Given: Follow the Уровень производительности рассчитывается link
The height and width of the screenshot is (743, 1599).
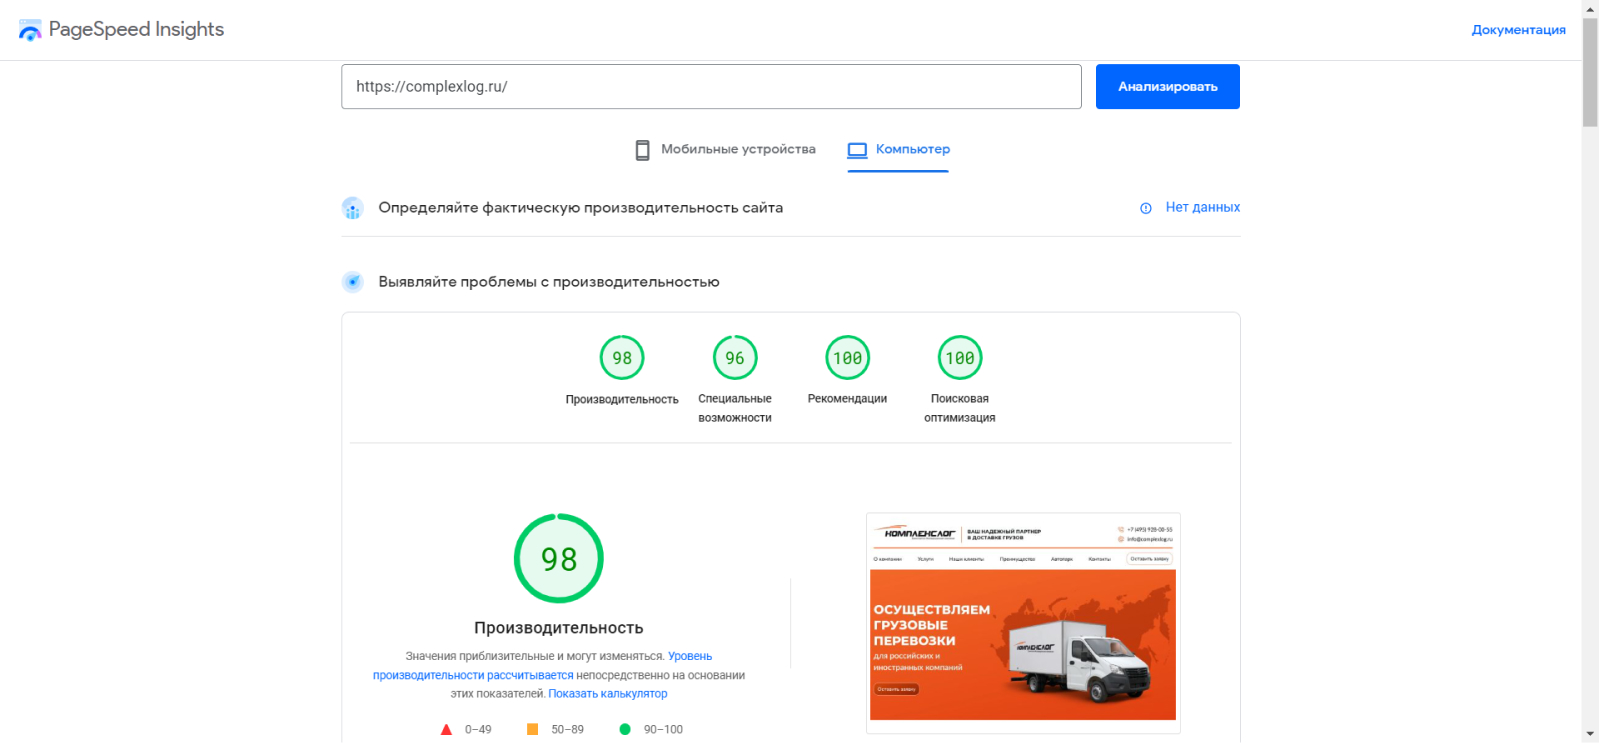Looking at the screenshot, I should pyautogui.click(x=543, y=666).
